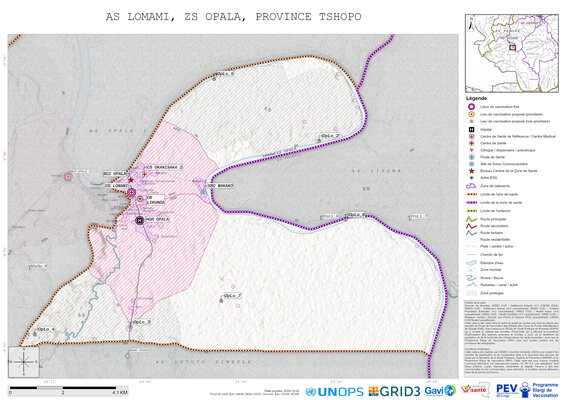Click the yellow proposed priority vaccination legend icon

coord(471,114)
